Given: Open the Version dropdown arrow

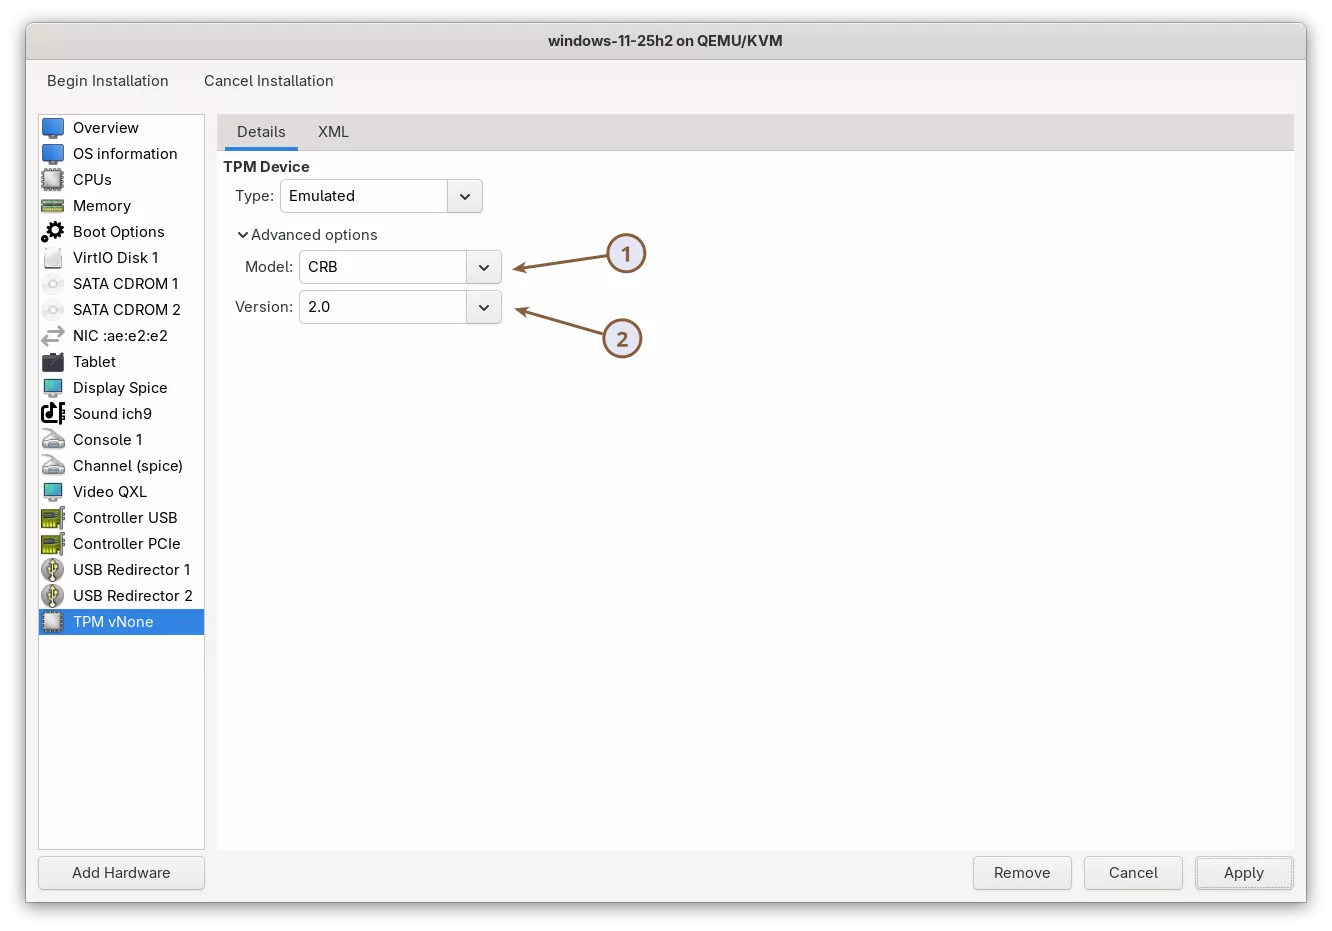Looking at the screenshot, I should [484, 307].
